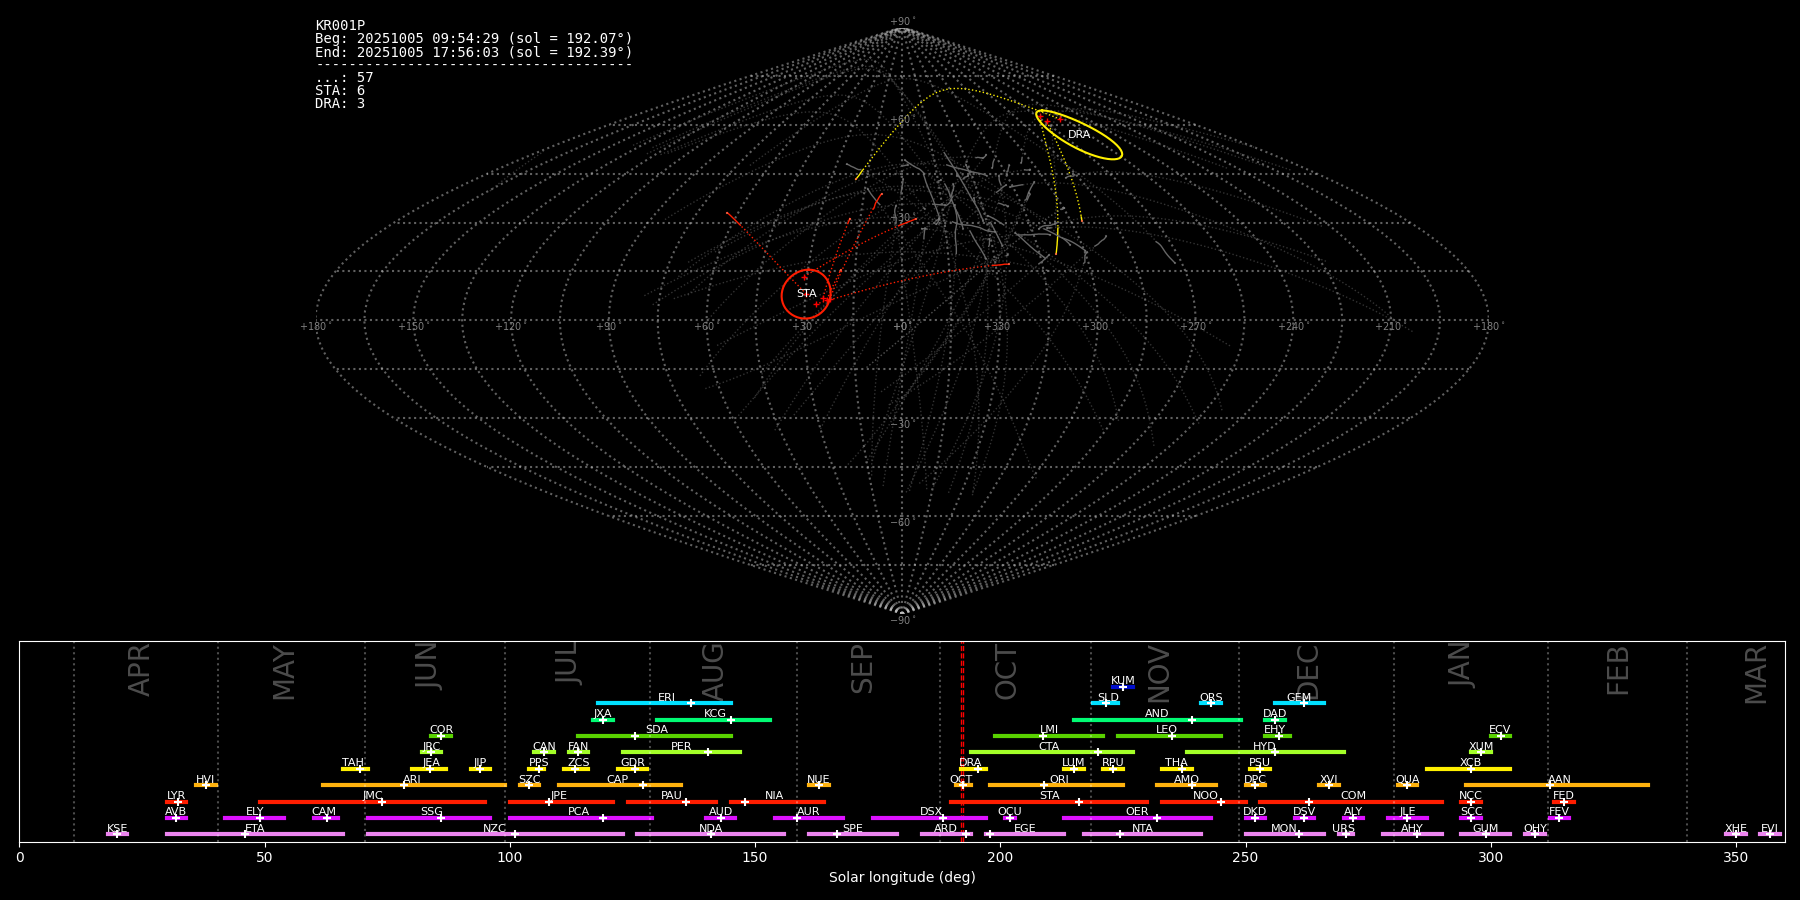Click the COR shower label
Viewport: 1800px width, 900px height.
(441, 730)
